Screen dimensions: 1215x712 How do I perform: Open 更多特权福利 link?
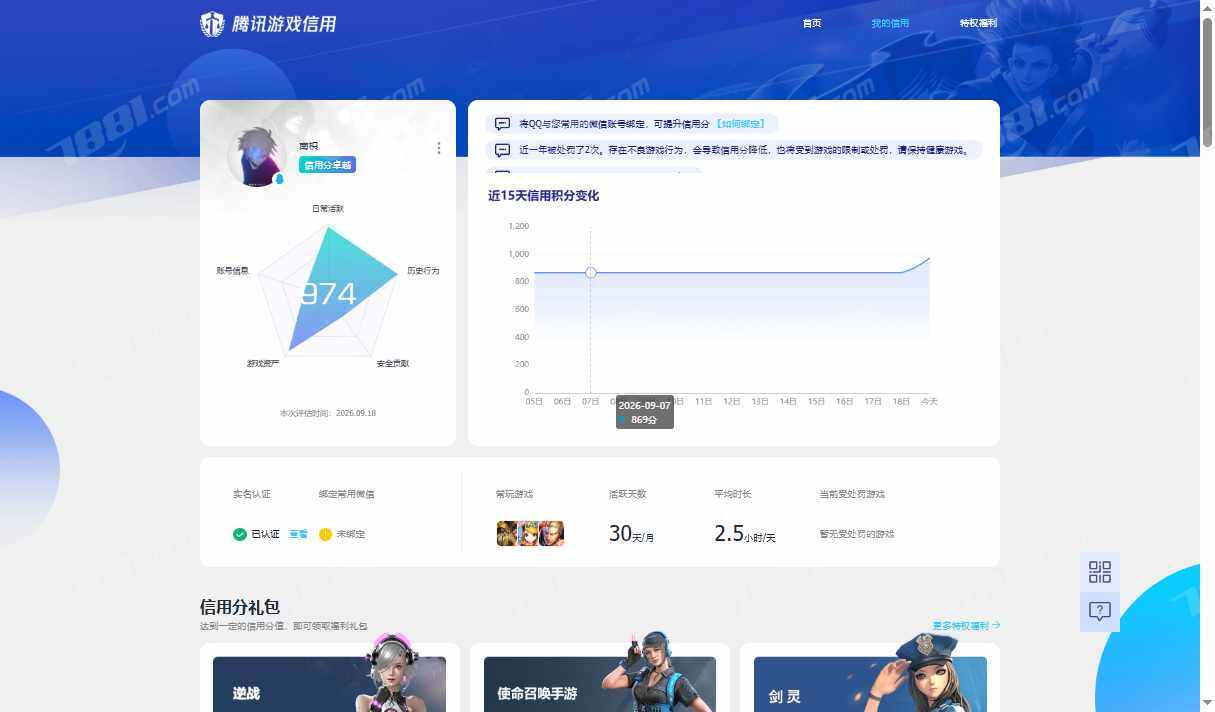click(966, 626)
